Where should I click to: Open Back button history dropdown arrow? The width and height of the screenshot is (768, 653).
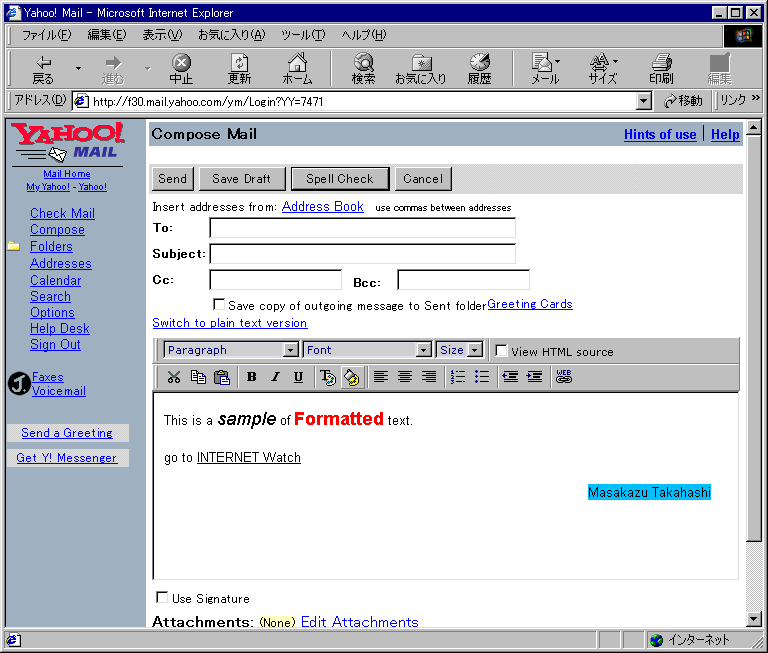pos(78,69)
